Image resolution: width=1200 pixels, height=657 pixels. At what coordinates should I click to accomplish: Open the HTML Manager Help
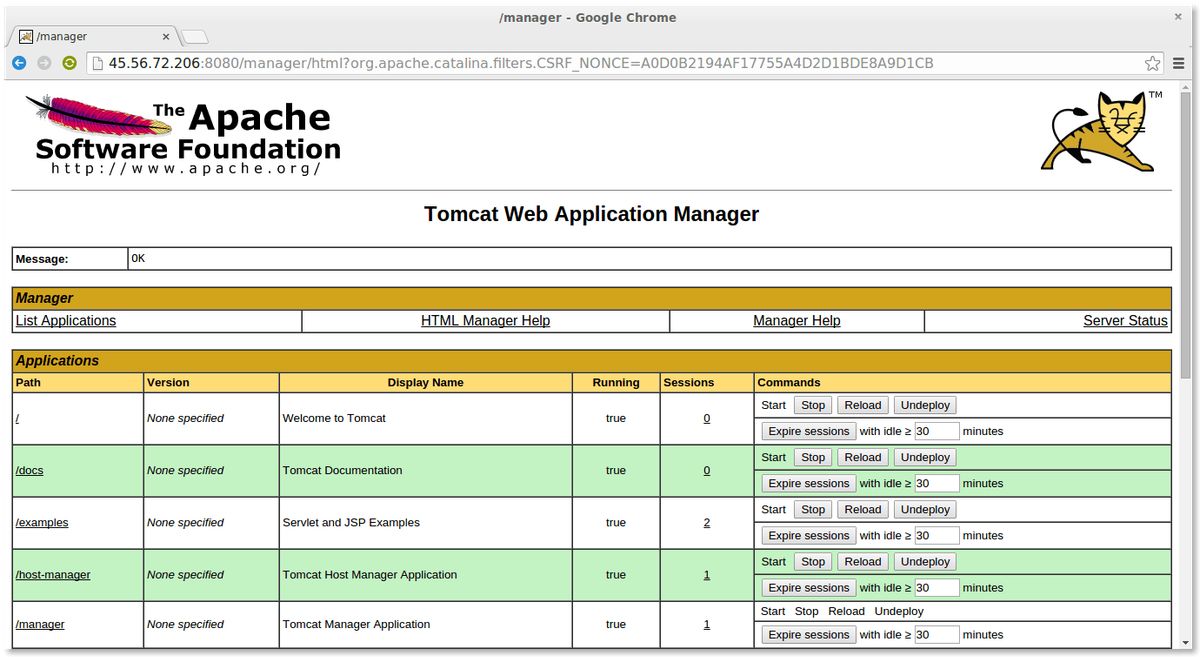(x=486, y=320)
